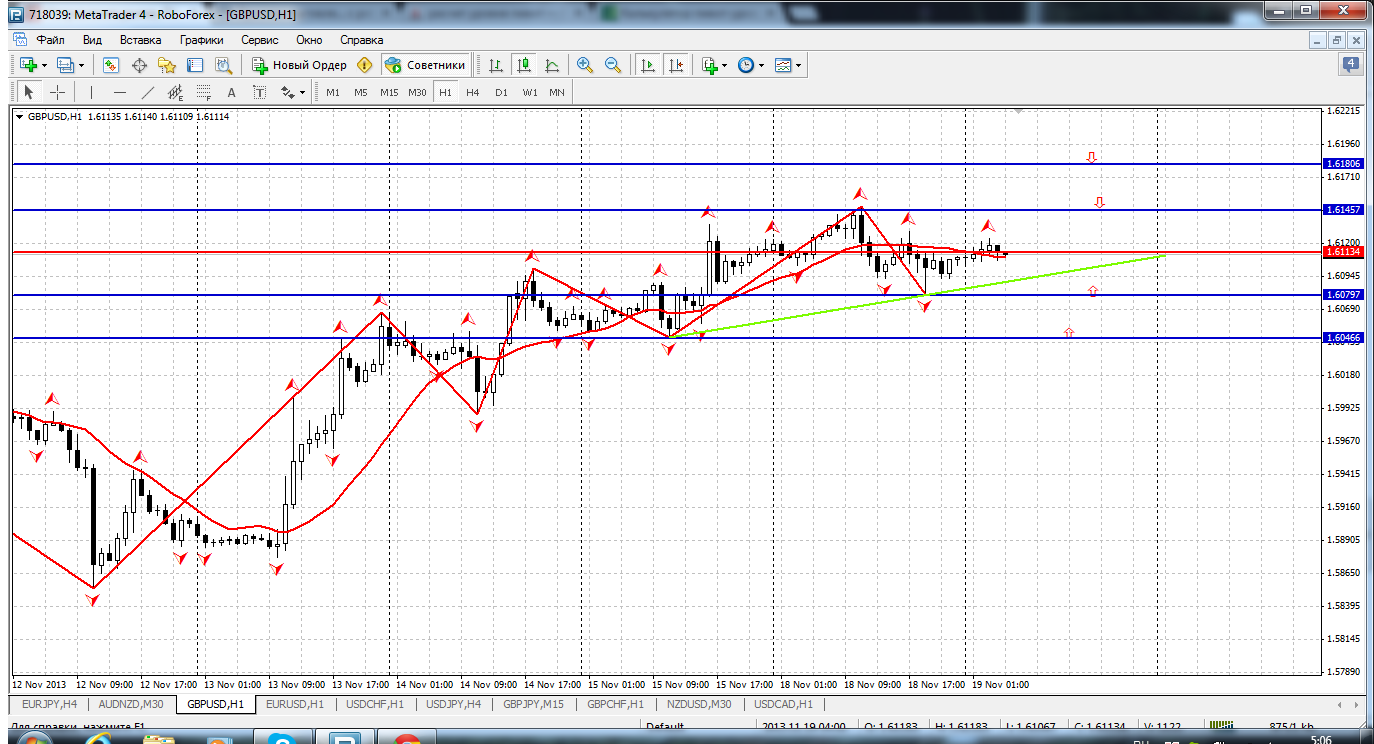Viewport: 1374px width, 744px height.
Task: Set timeframe to M15
Action: 389,92
